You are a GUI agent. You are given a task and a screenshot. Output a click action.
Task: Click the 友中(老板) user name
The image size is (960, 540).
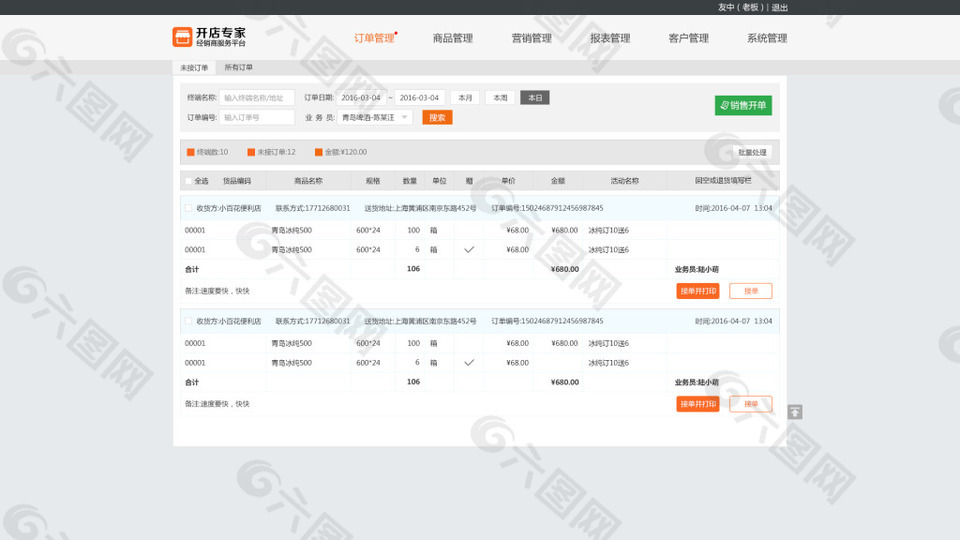pyautogui.click(x=741, y=7)
